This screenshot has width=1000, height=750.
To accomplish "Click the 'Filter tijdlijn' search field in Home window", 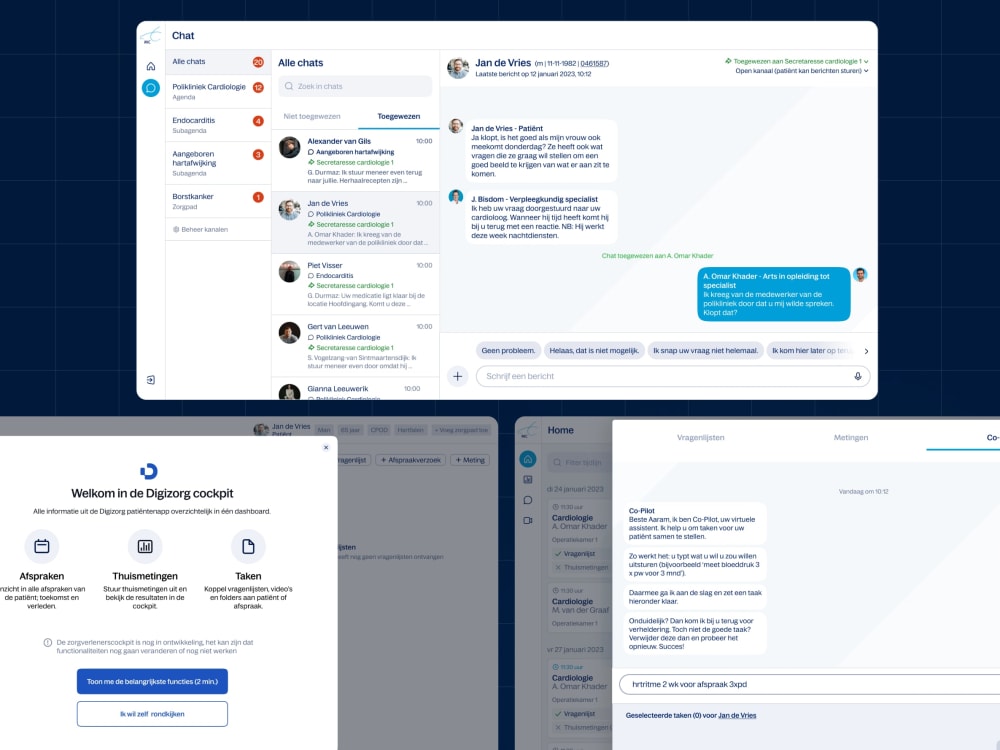I will pyautogui.click(x=578, y=462).
